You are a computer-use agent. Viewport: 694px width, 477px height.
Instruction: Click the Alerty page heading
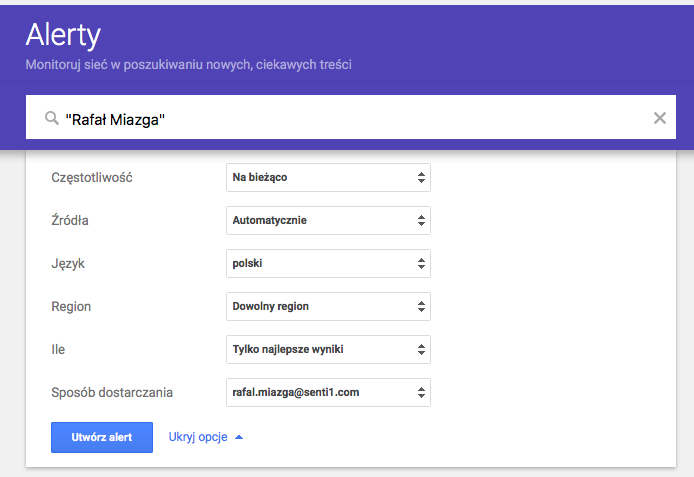click(63, 36)
